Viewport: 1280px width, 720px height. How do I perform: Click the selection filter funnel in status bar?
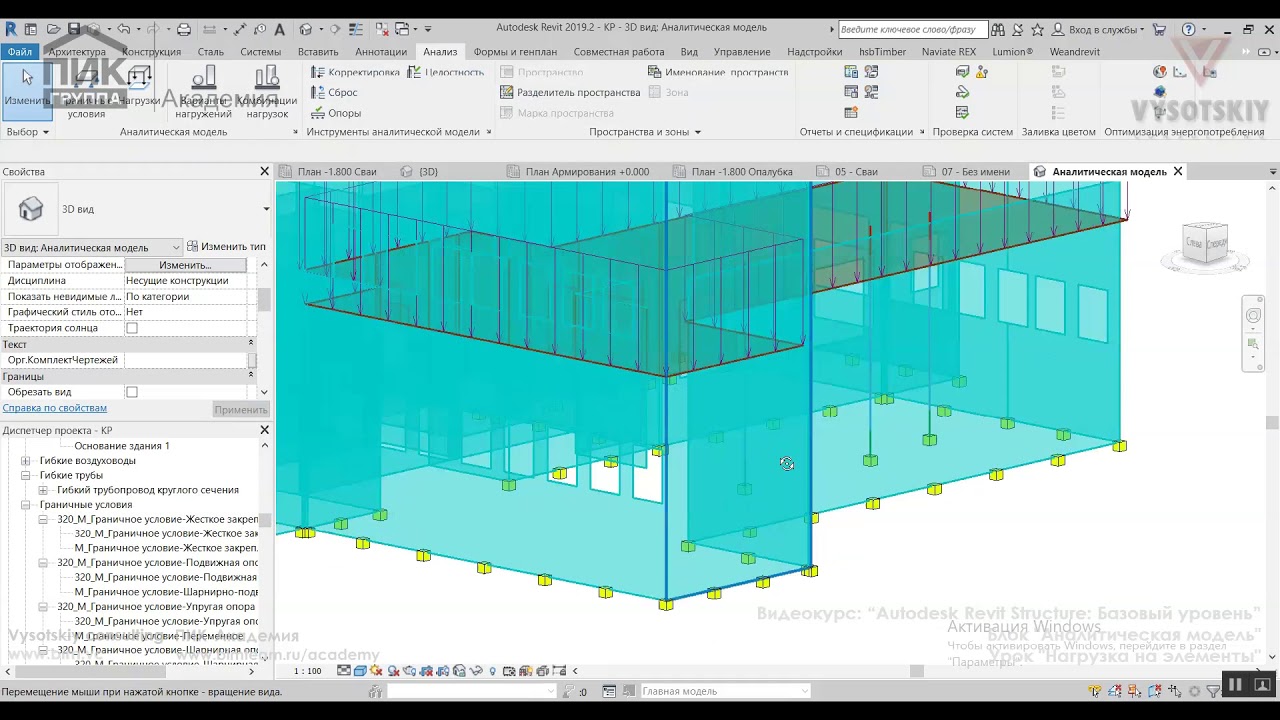tap(1213, 691)
